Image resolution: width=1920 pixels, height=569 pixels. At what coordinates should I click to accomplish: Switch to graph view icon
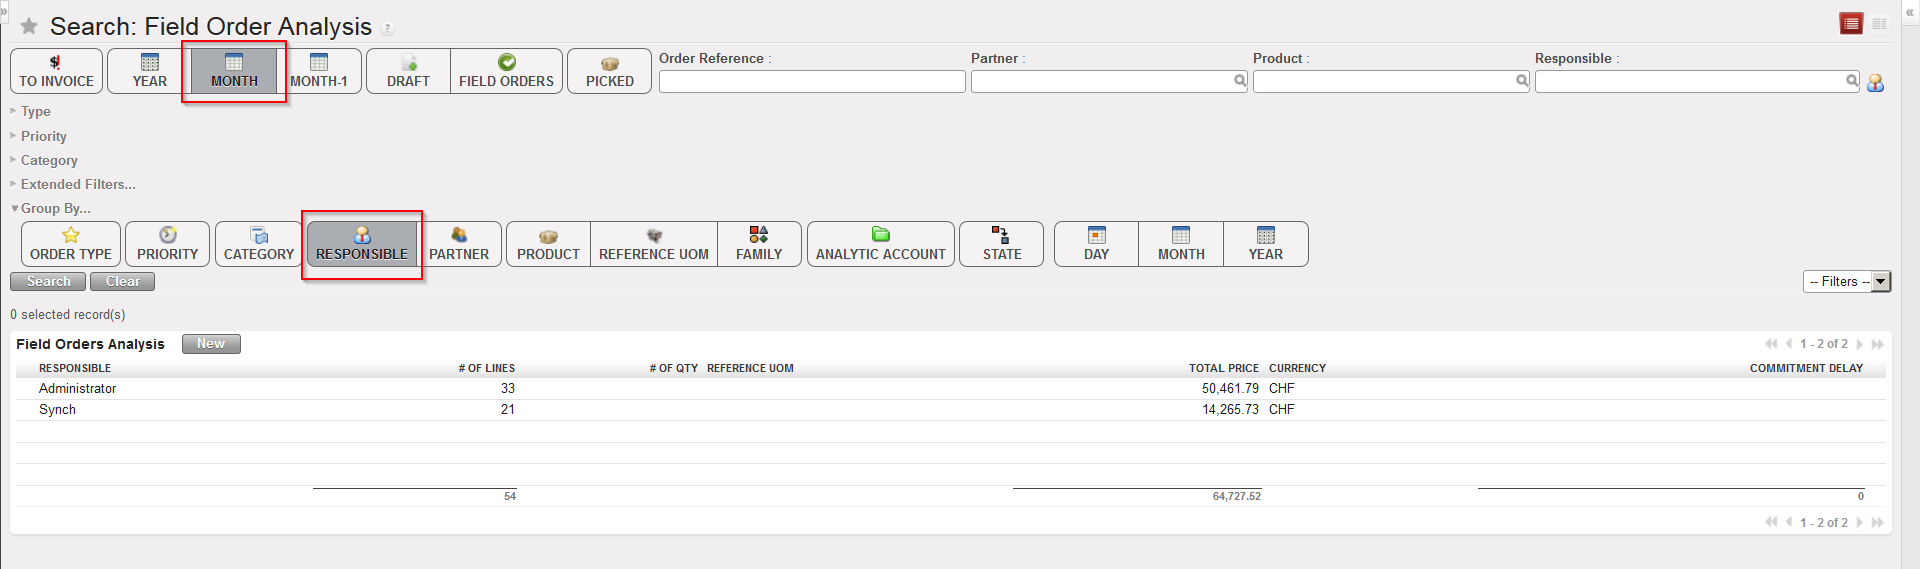pos(1880,24)
